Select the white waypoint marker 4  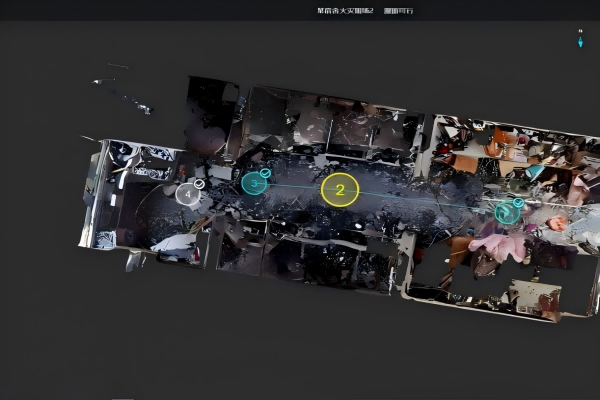[x=188, y=194]
